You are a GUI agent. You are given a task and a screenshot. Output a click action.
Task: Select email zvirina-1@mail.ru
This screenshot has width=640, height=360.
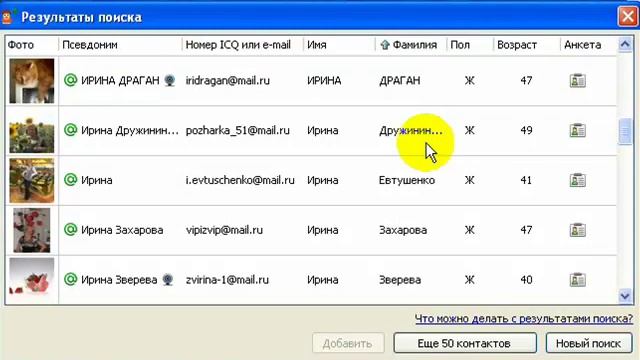[227, 280]
